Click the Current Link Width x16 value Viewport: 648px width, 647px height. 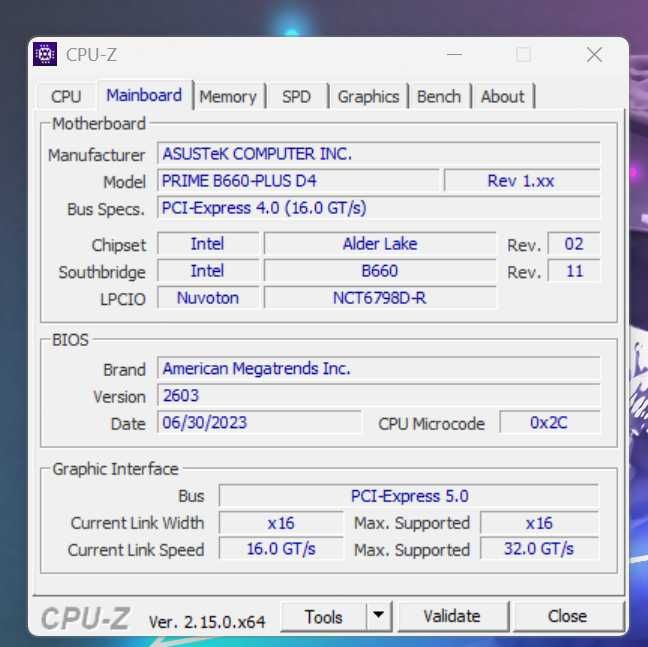point(281,523)
